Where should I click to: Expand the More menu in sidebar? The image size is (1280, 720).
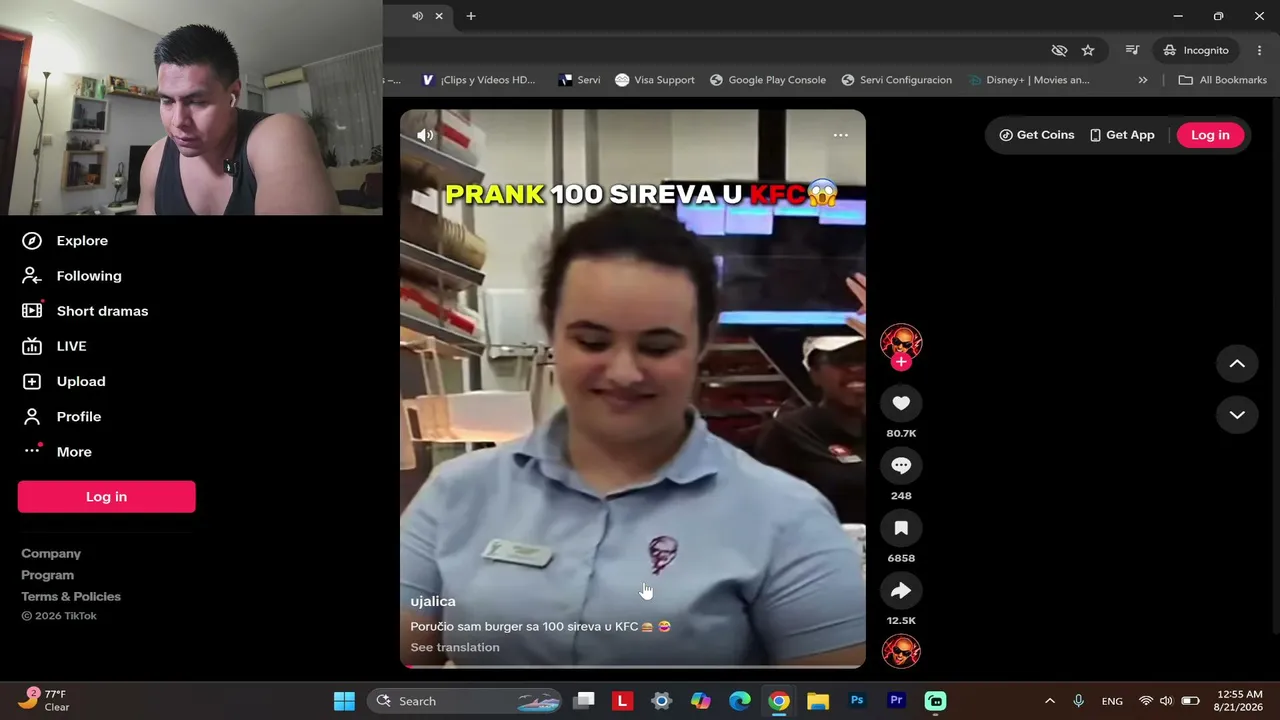58,451
